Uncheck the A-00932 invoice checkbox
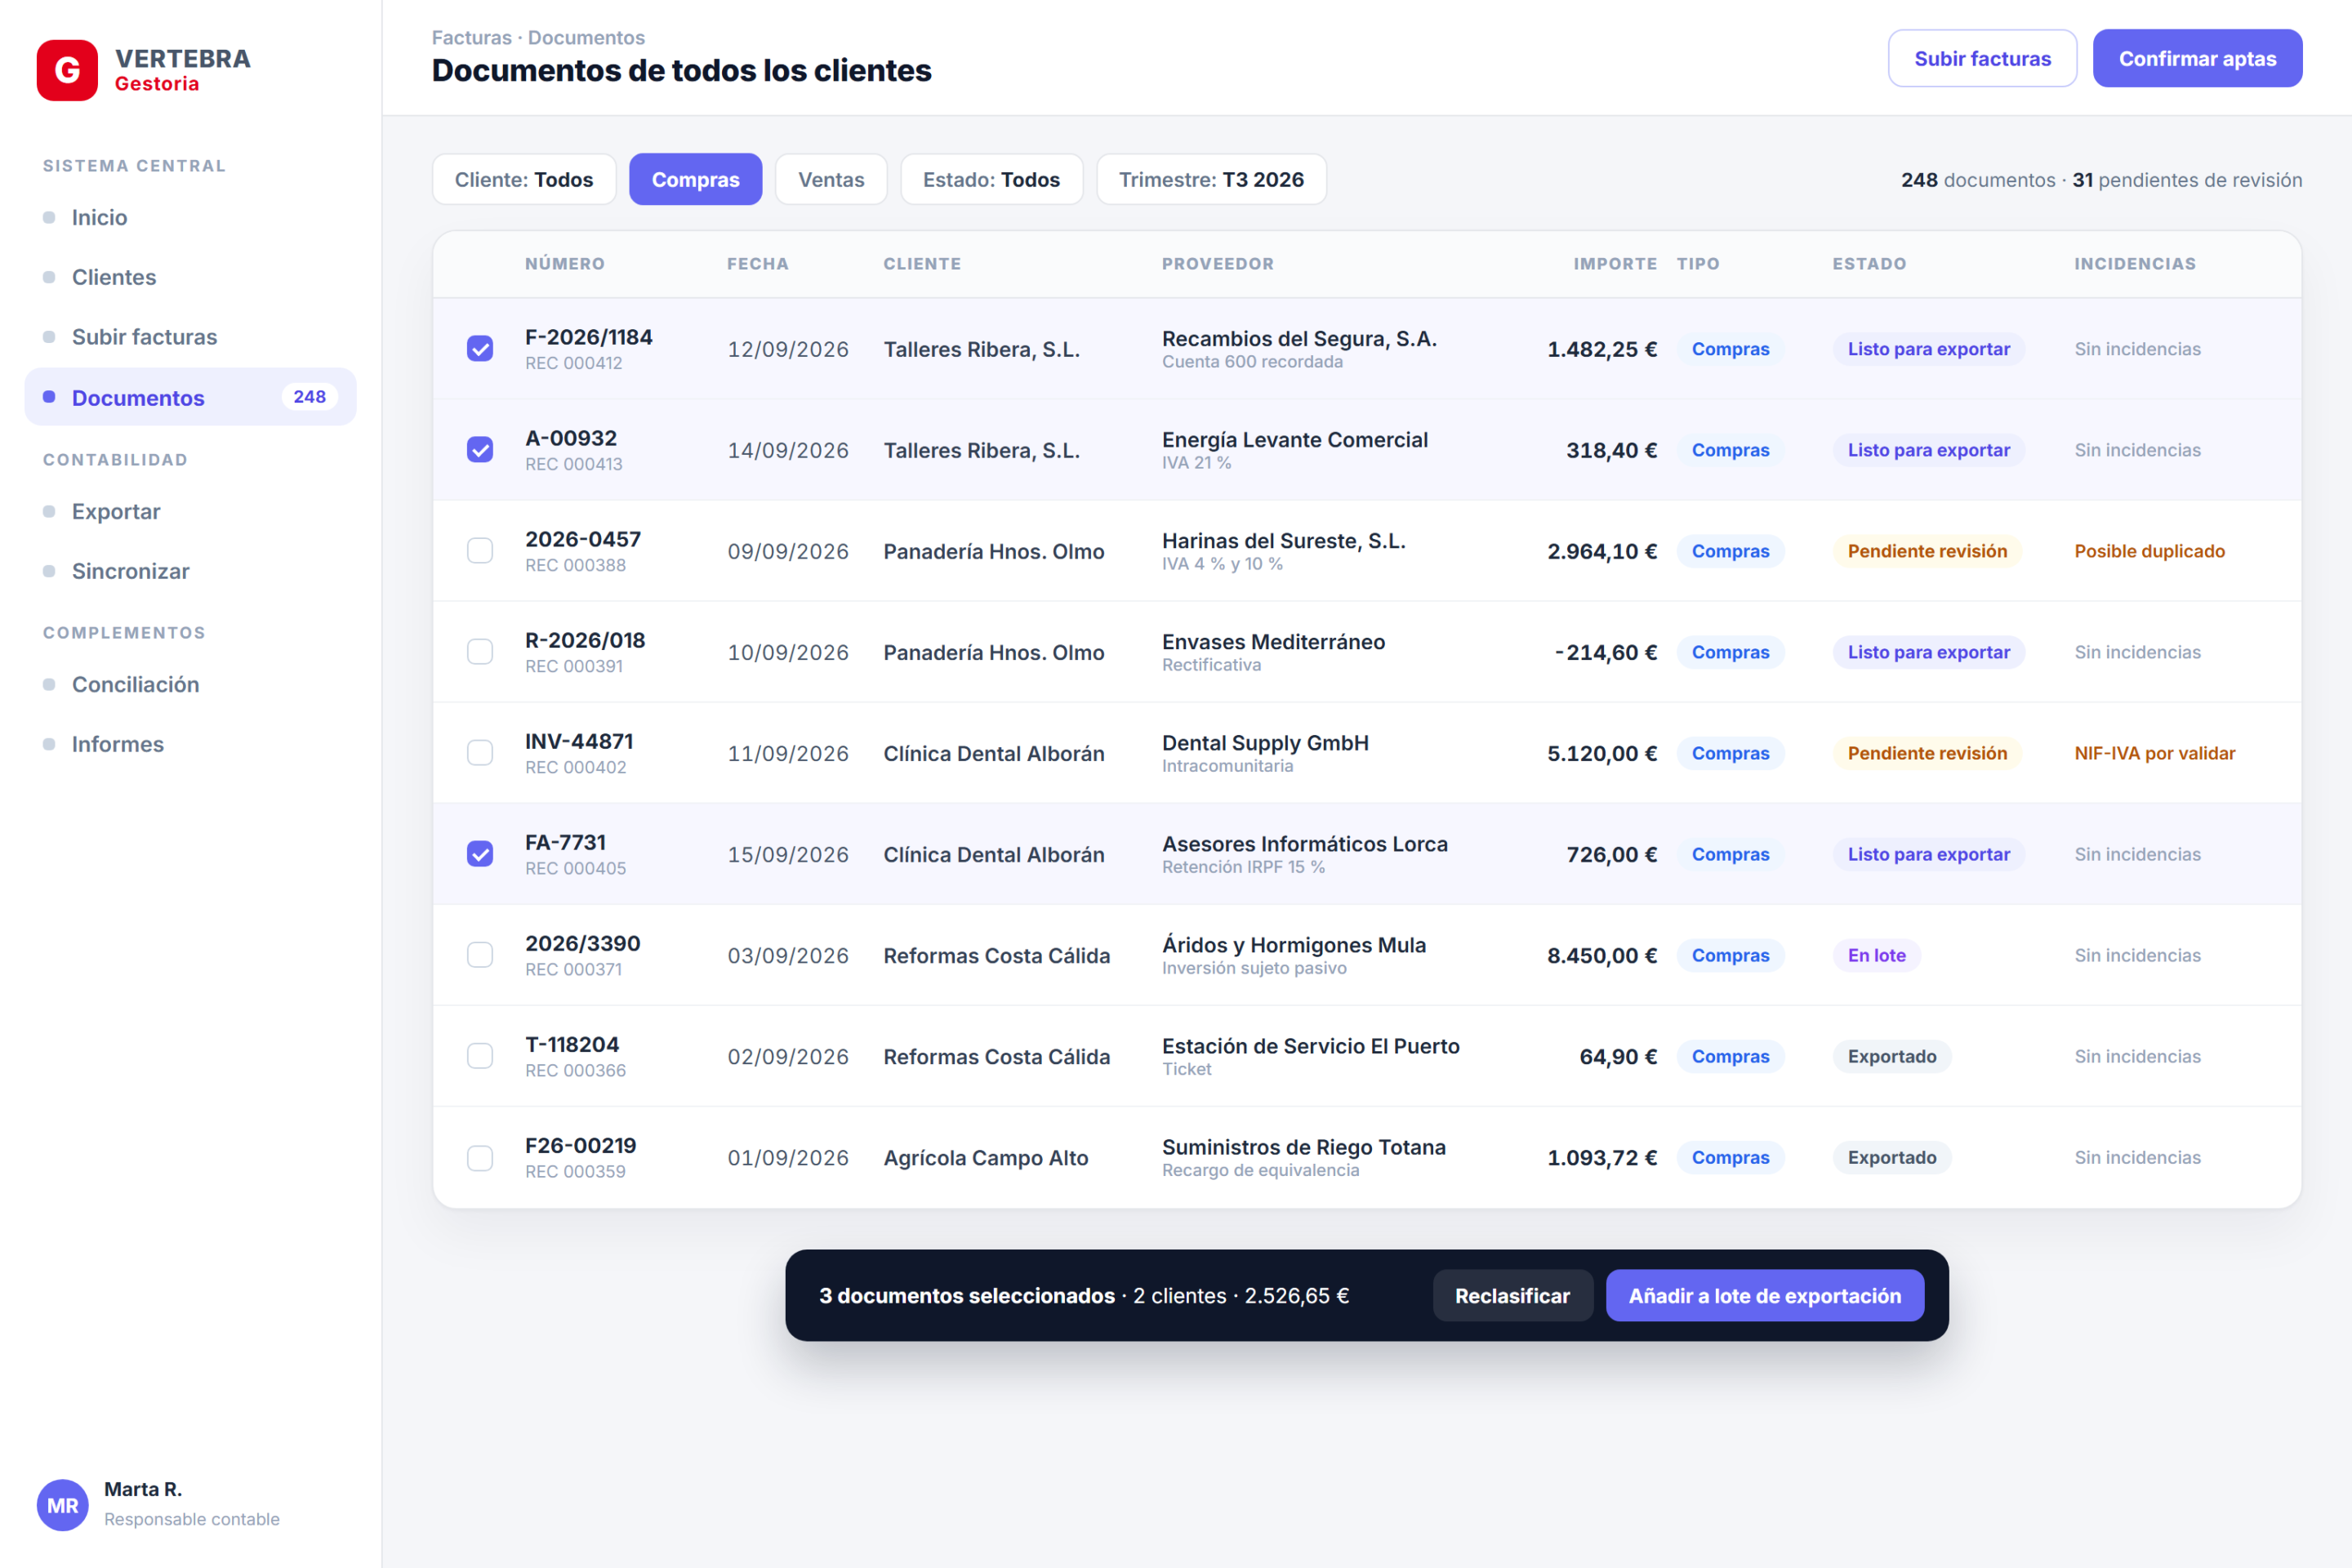2352x1568 pixels. pos(480,449)
